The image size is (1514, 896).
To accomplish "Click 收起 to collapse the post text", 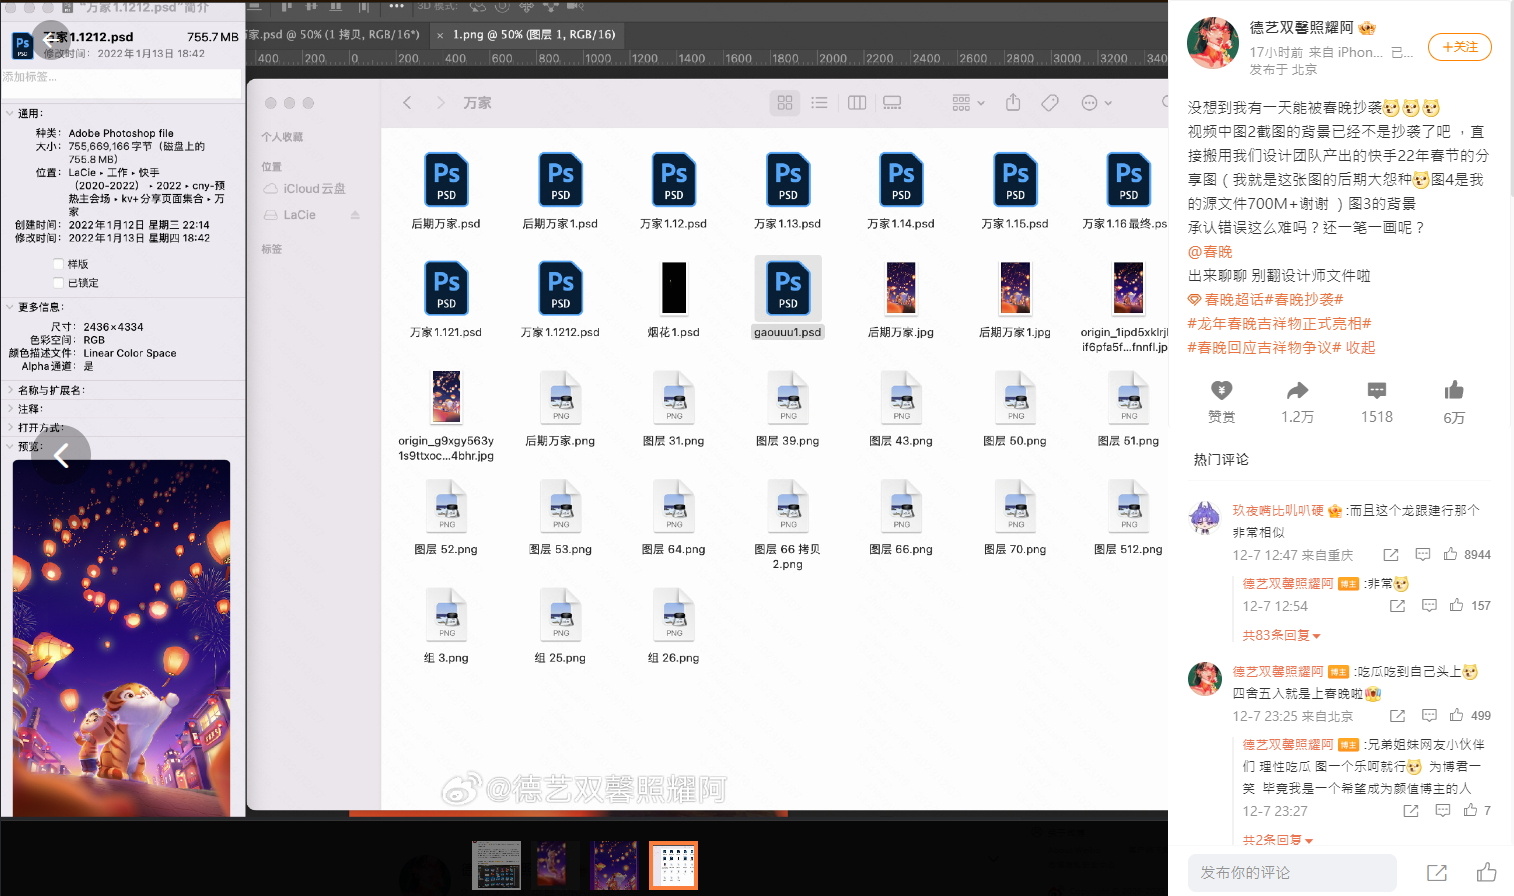I will click(1360, 347).
